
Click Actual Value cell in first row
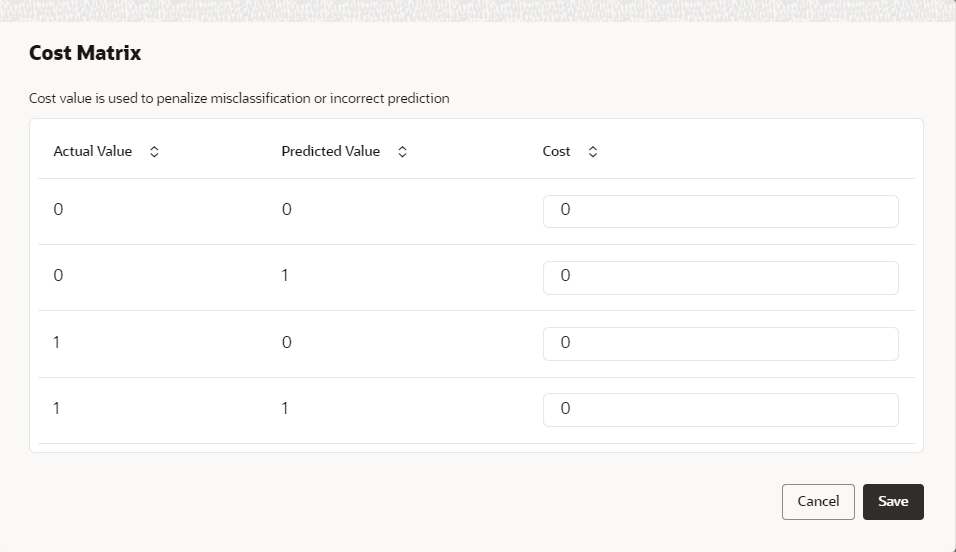click(x=58, y=210)
